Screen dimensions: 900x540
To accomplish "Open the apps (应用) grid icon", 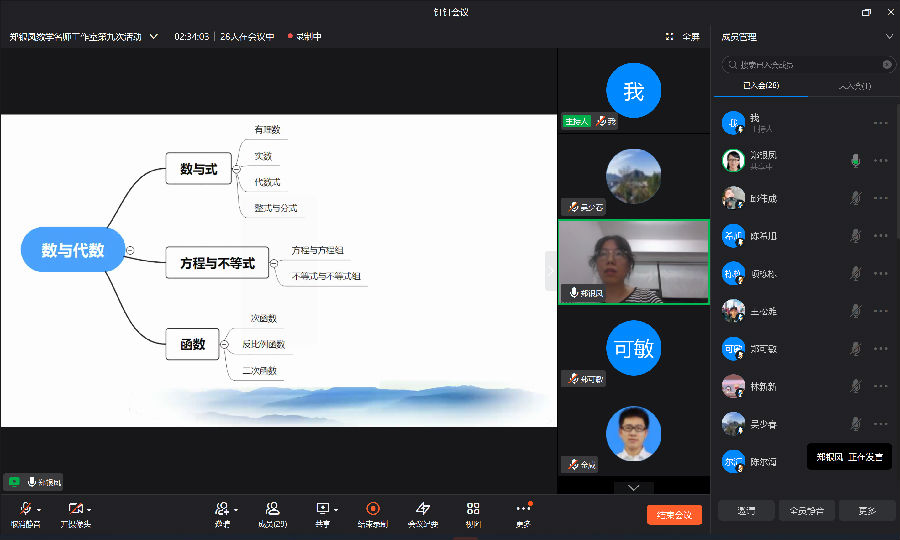I will (x=473, y=509).
